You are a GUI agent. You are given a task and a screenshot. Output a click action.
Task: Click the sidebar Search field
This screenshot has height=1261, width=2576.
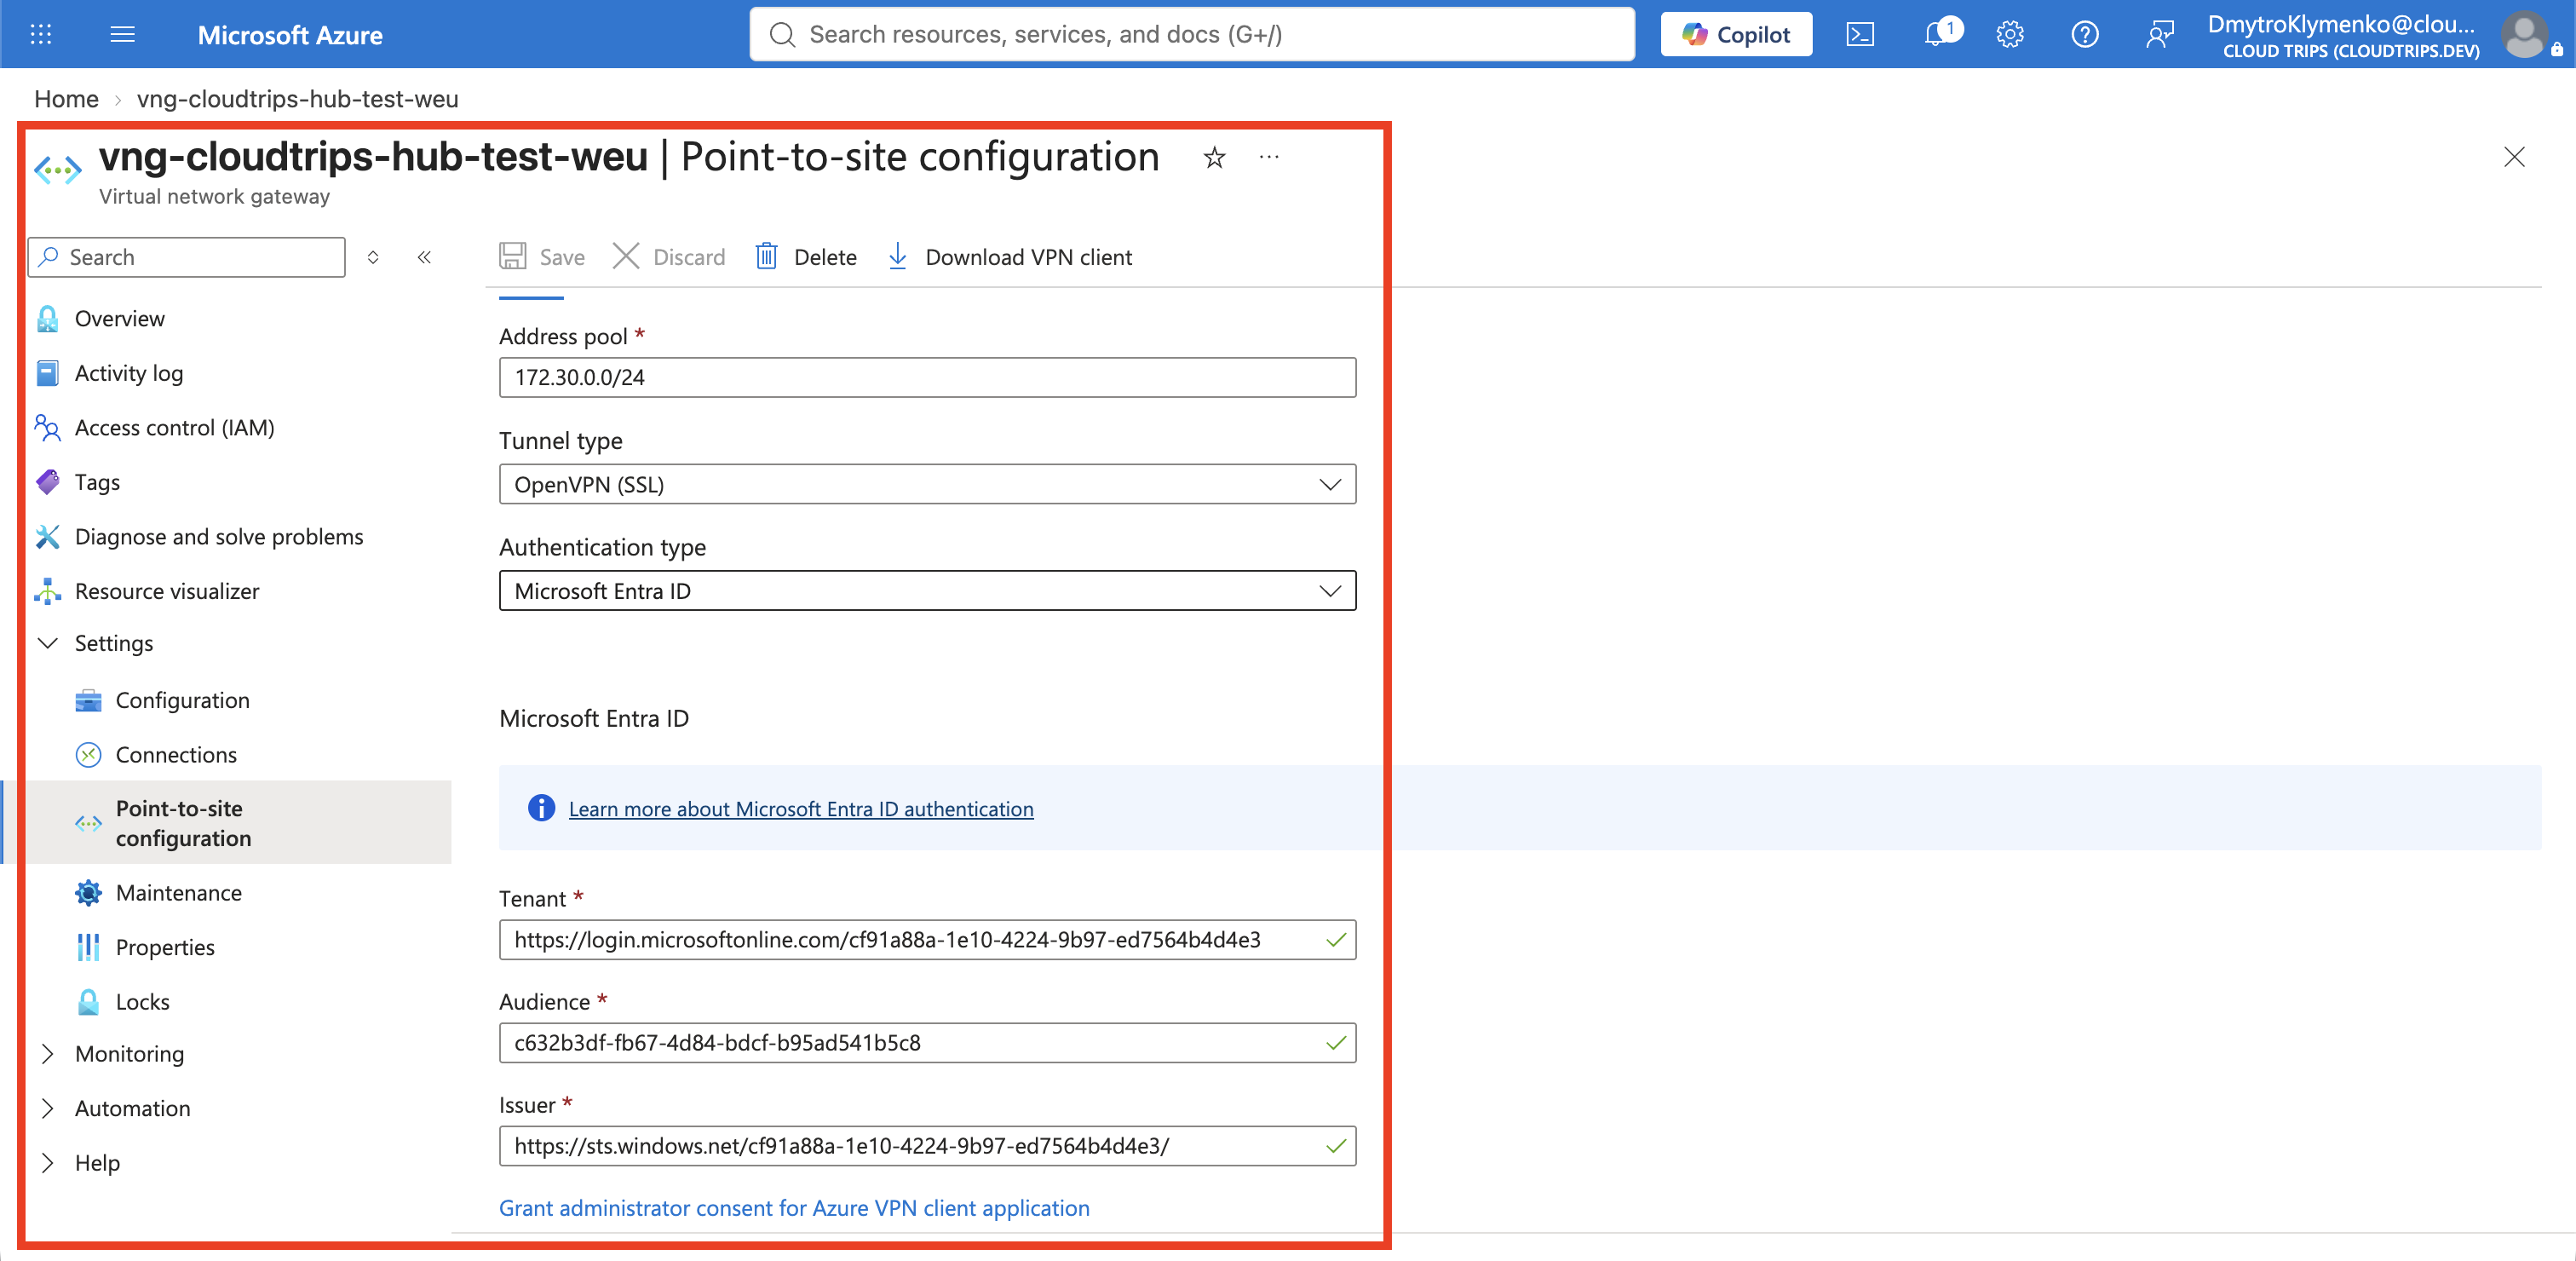187,257
